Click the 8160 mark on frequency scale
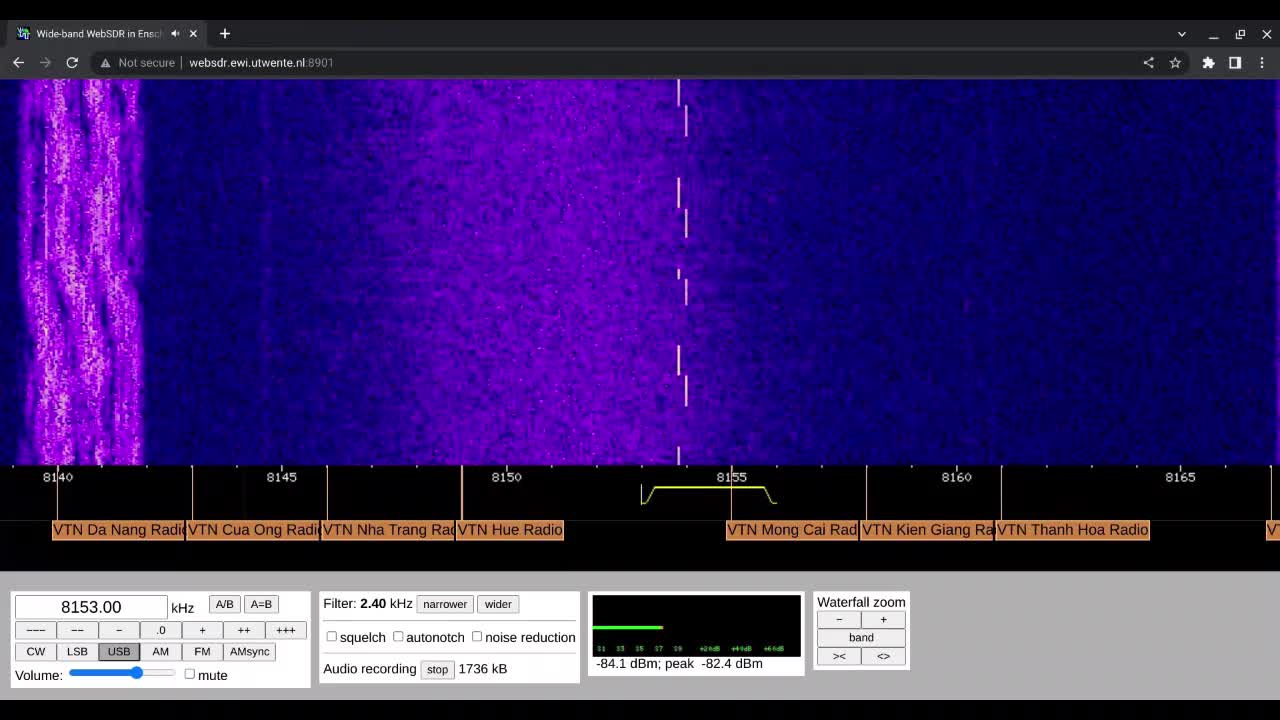 click(x=956, y=477)
